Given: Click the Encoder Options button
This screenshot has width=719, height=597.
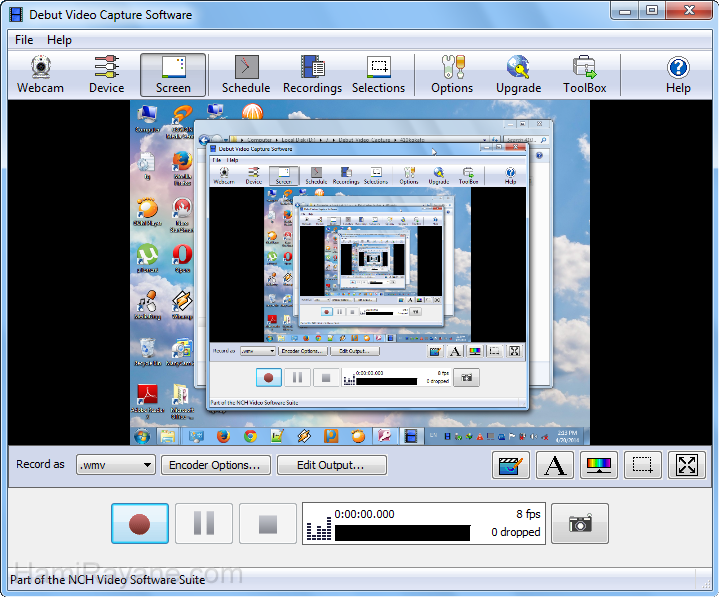Looking at the screenshot, I should pyautogui.click(x=215, y=465).
